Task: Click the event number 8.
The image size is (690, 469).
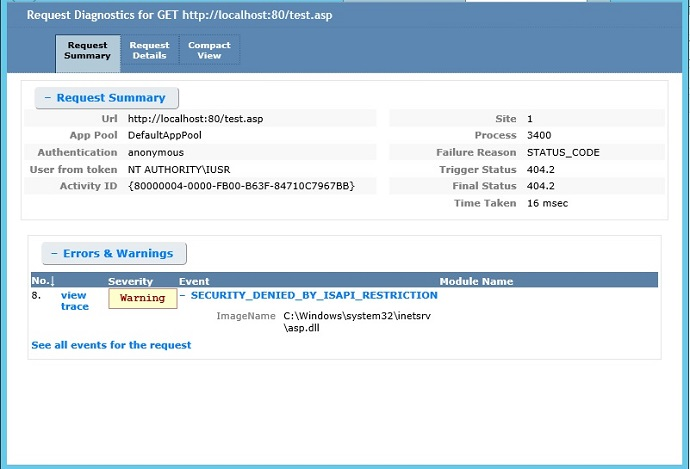Action: click(x=36, y=295)
